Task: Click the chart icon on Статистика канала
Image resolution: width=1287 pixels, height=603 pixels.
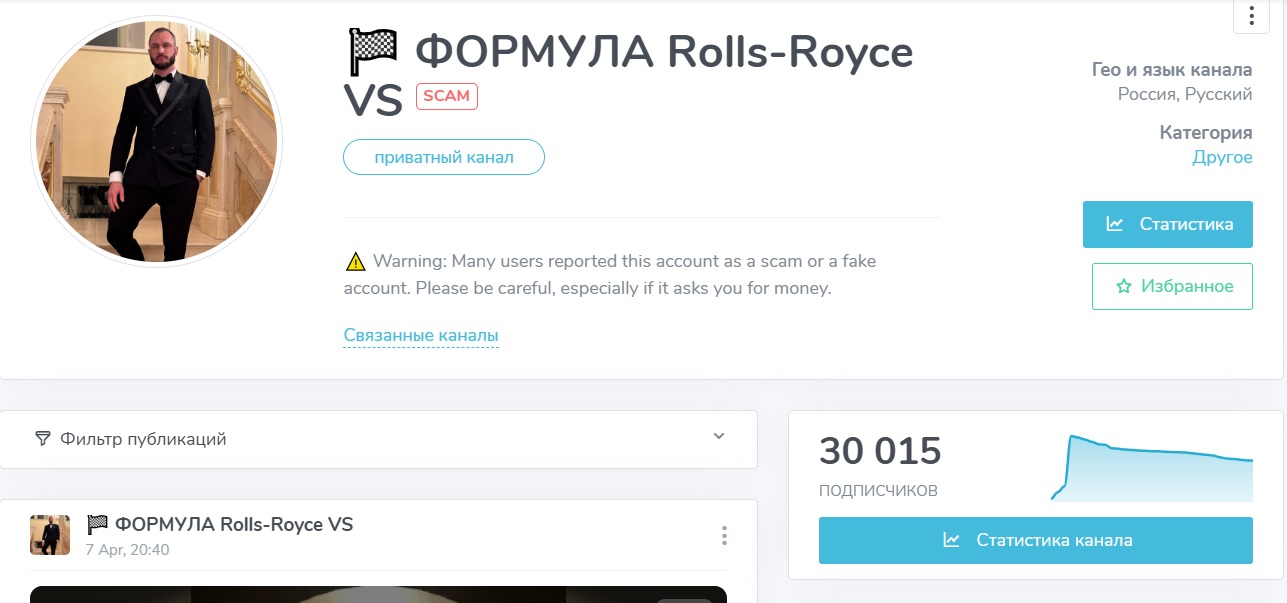Action: coord(952,540)
